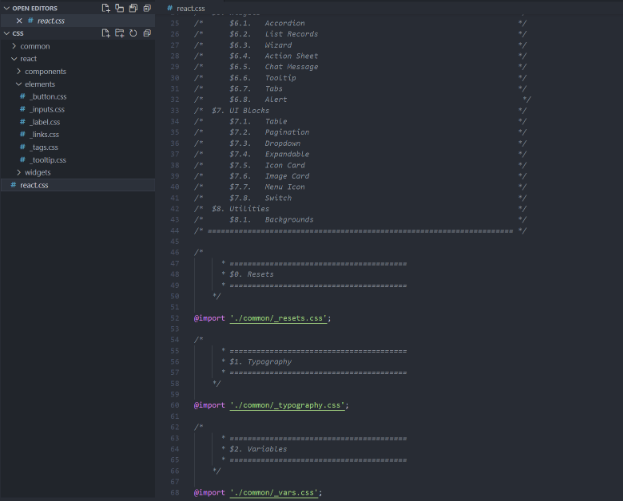Open _tooltip.css file

[x=48, y=160]
